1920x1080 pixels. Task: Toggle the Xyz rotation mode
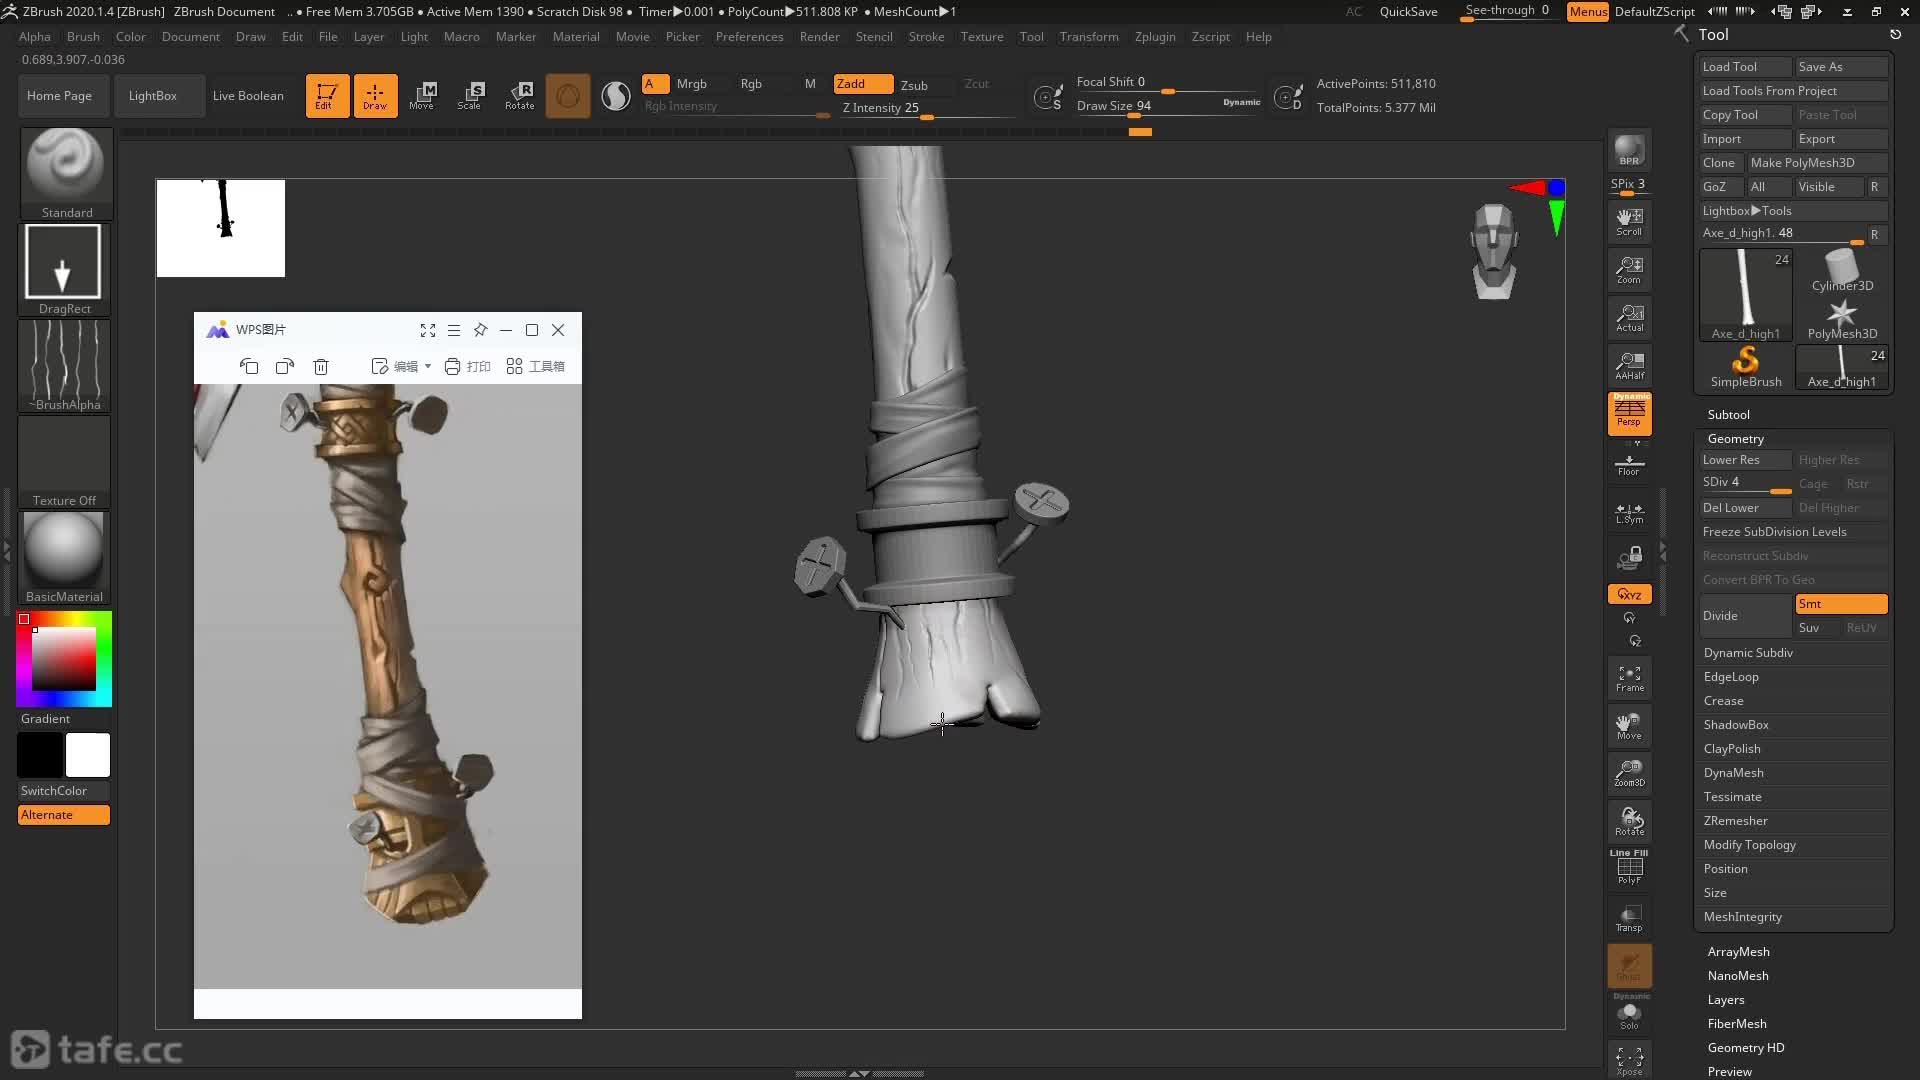coord(1629,594)
